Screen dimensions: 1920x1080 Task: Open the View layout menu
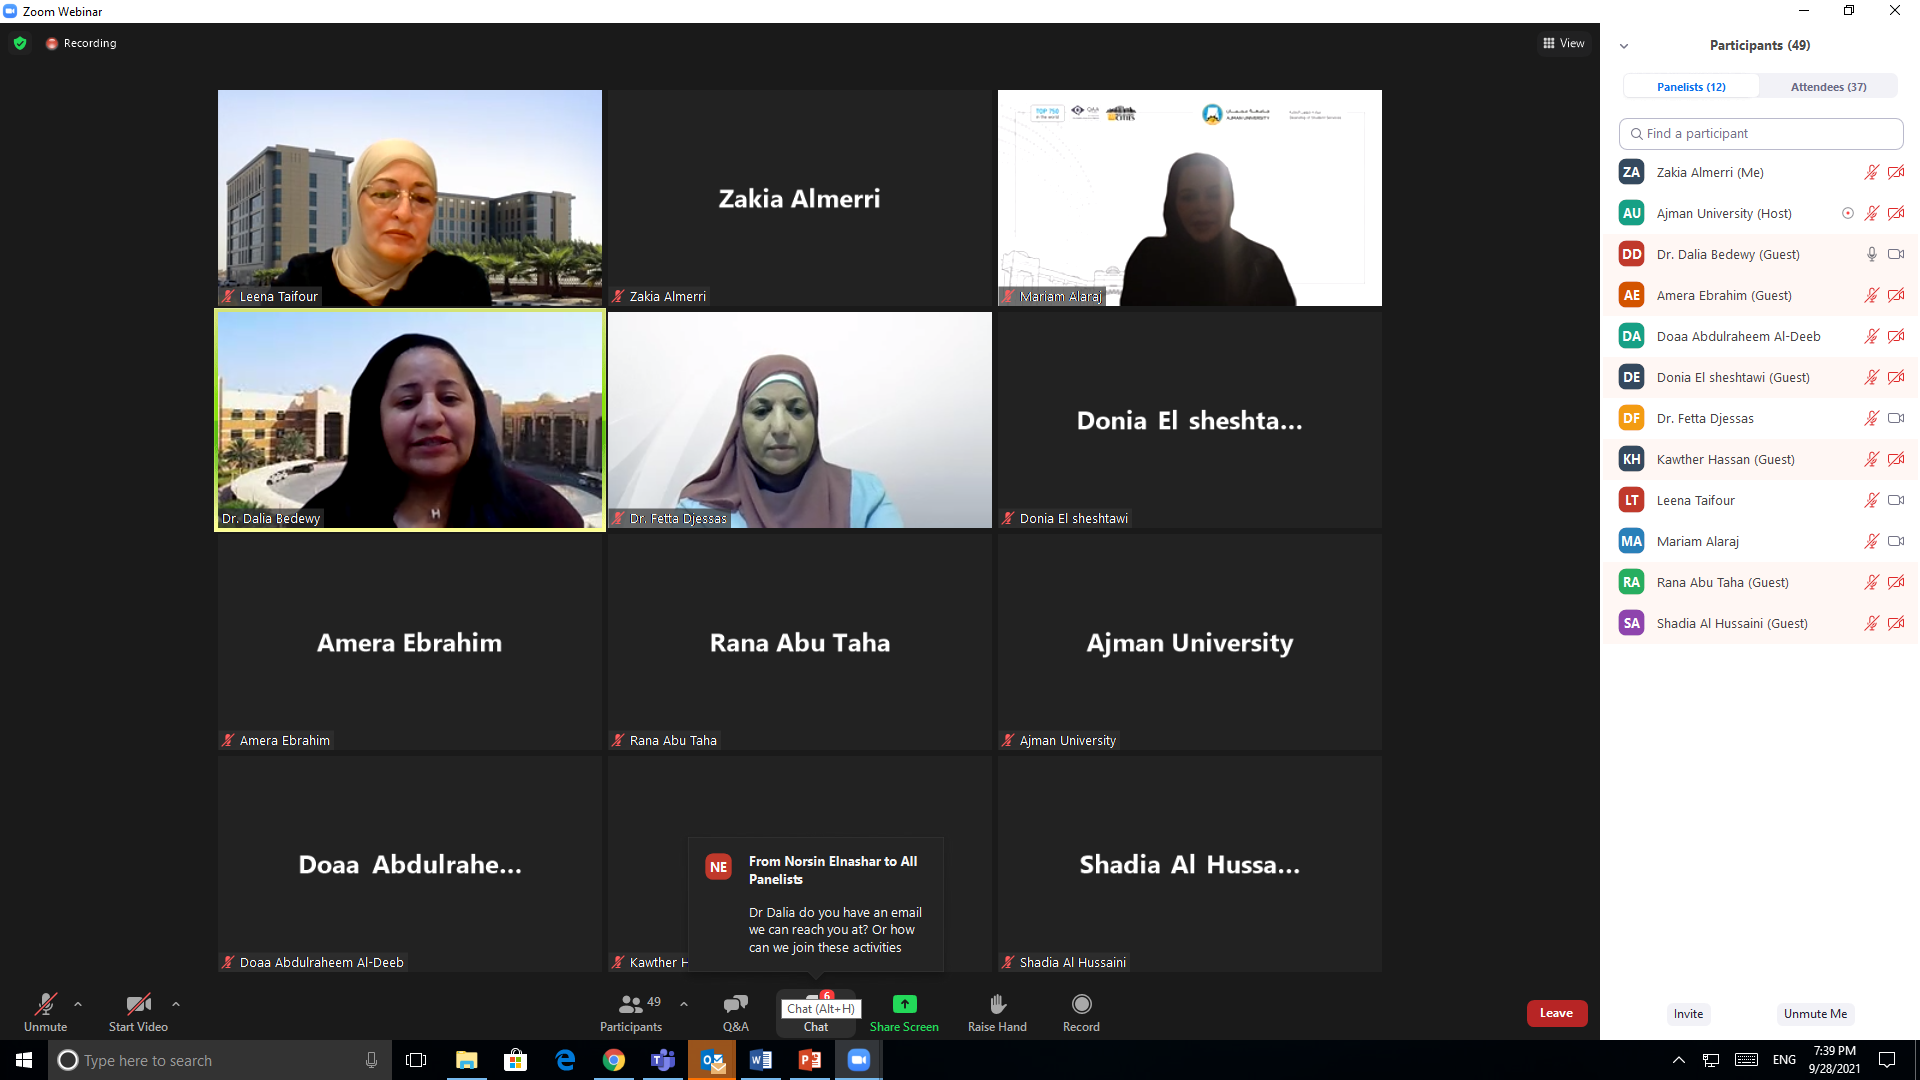(1564, 43)
